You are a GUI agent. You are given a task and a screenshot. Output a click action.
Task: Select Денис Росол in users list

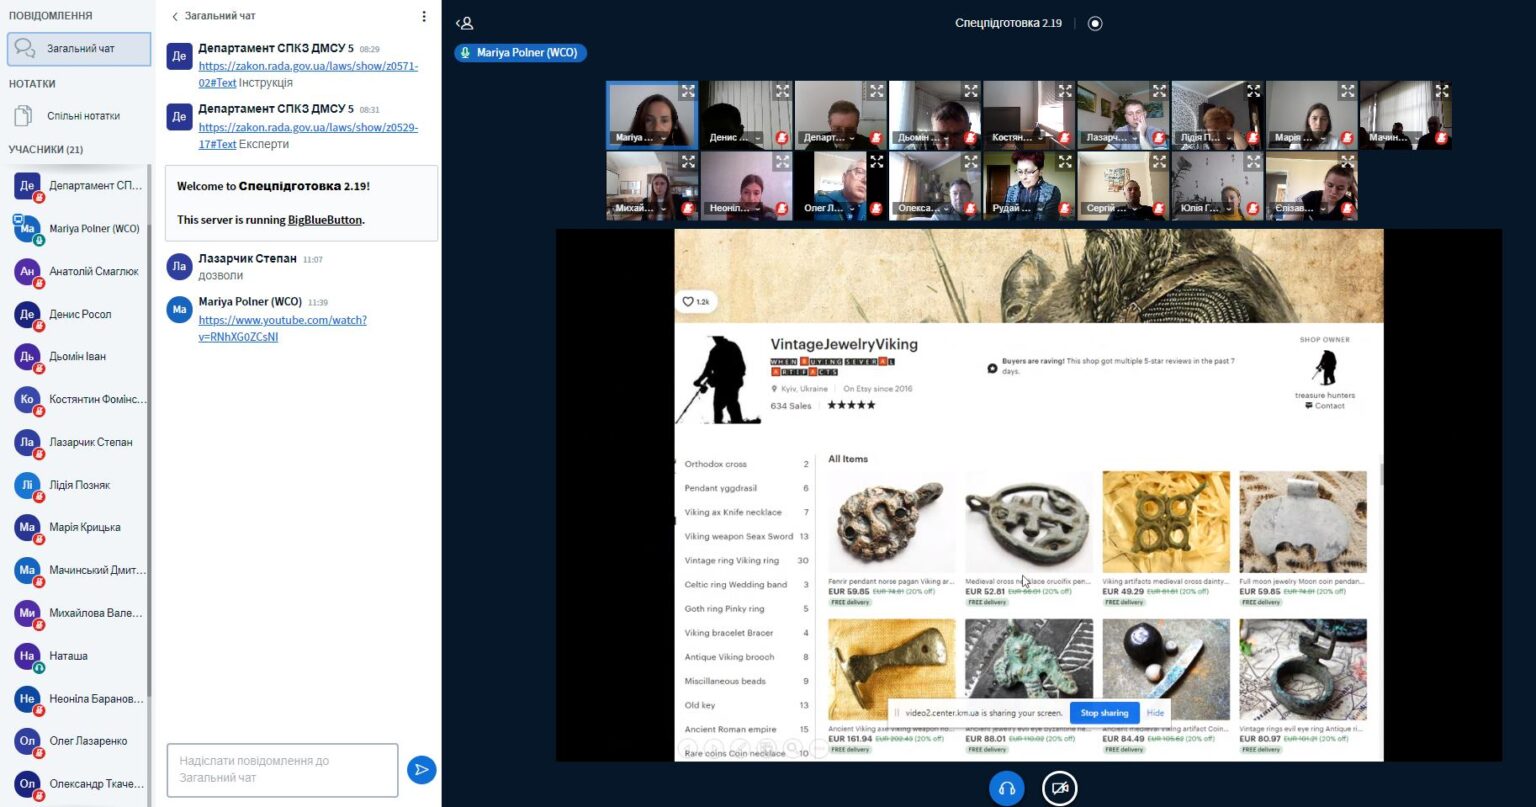point(80,314)
